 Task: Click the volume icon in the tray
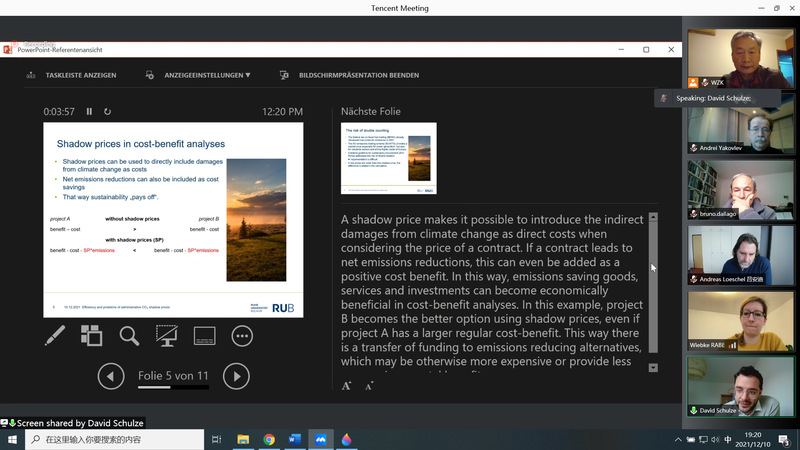pyautogui.click(x=715, y=439)
